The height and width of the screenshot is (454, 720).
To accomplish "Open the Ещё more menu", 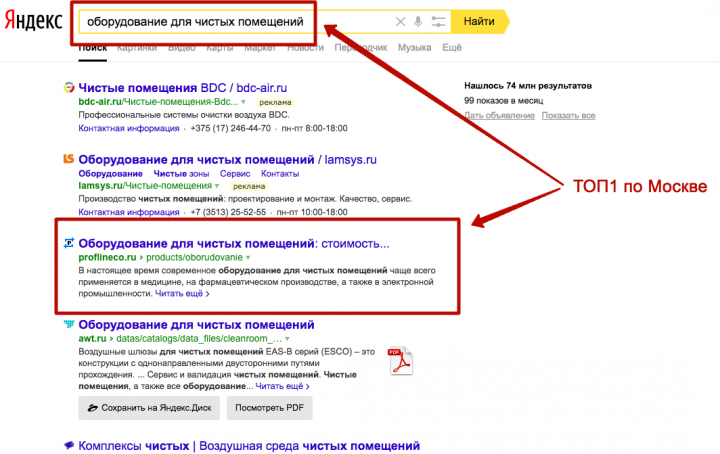I will point(452,47).
